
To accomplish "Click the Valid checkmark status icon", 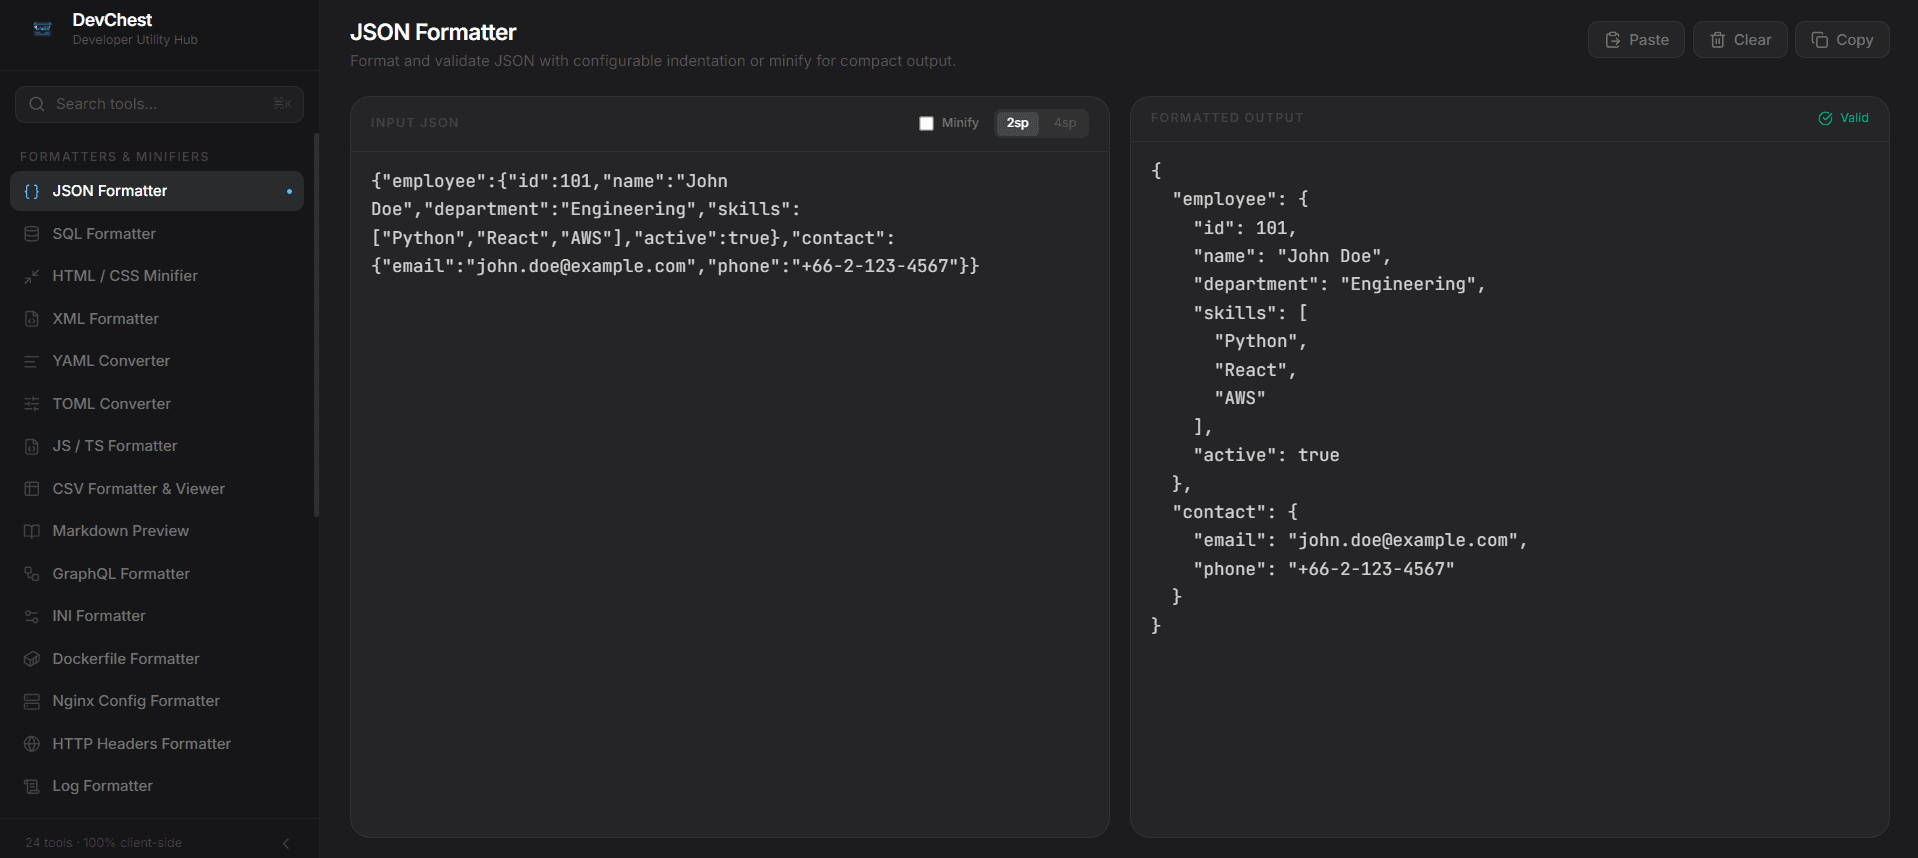I will click(x=1825, y=118).
